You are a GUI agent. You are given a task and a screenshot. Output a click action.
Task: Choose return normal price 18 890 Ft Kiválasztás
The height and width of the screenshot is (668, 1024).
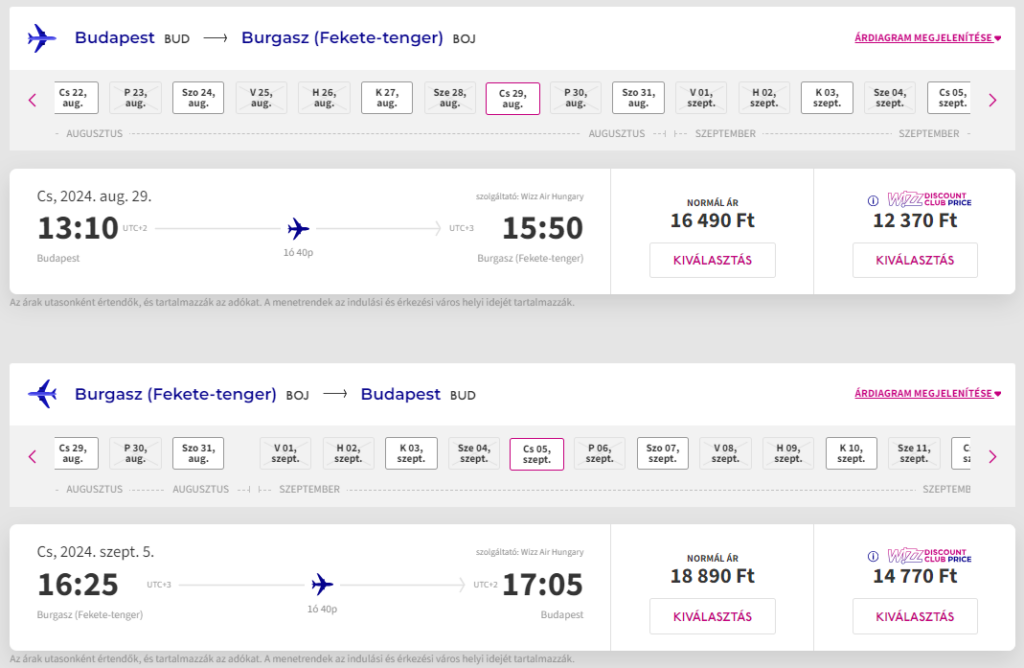point(712,616)
